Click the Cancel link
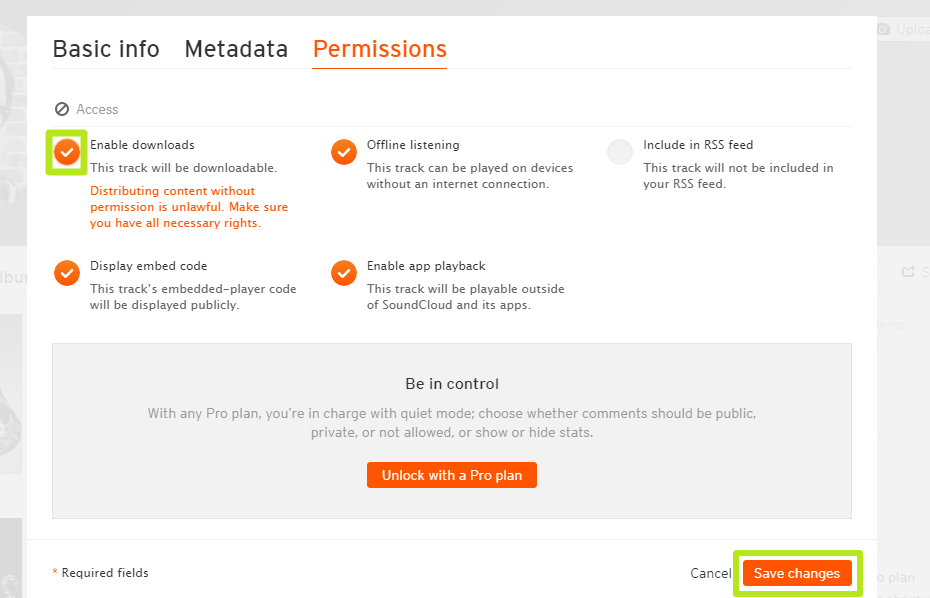Viewport: 930px width, 598px height. pos(710,573)
